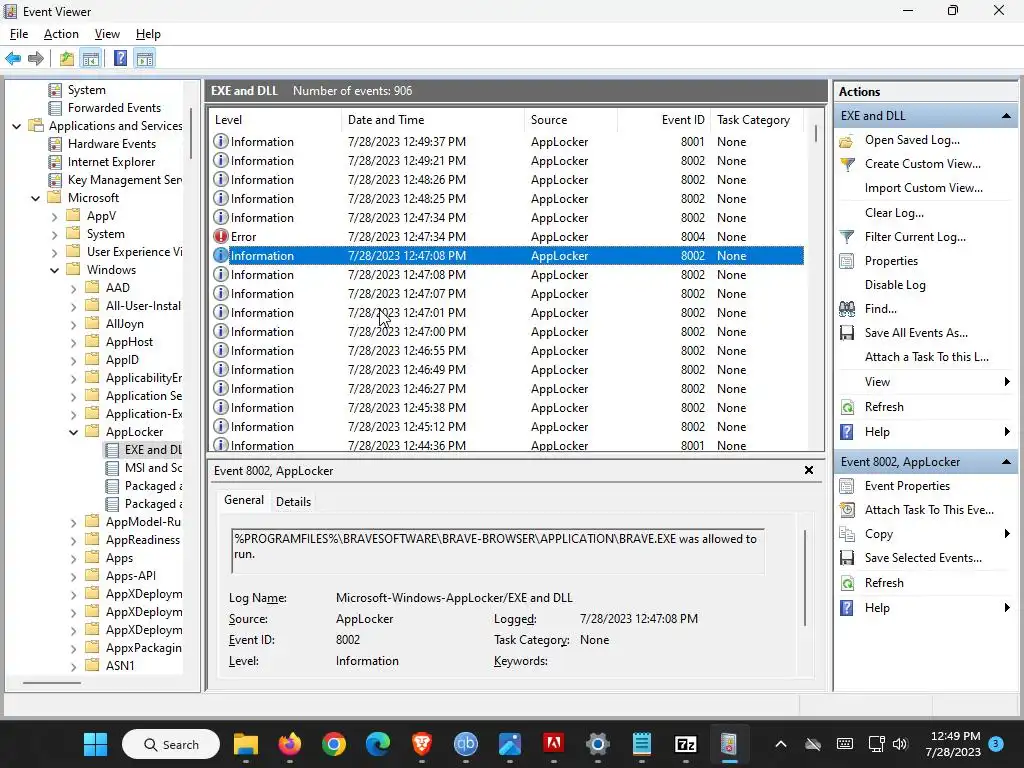Select event logged at 12:49:37 PM
Viewport: 1024px width, 768px height.
pyautogui.click(x=507, y=142)
